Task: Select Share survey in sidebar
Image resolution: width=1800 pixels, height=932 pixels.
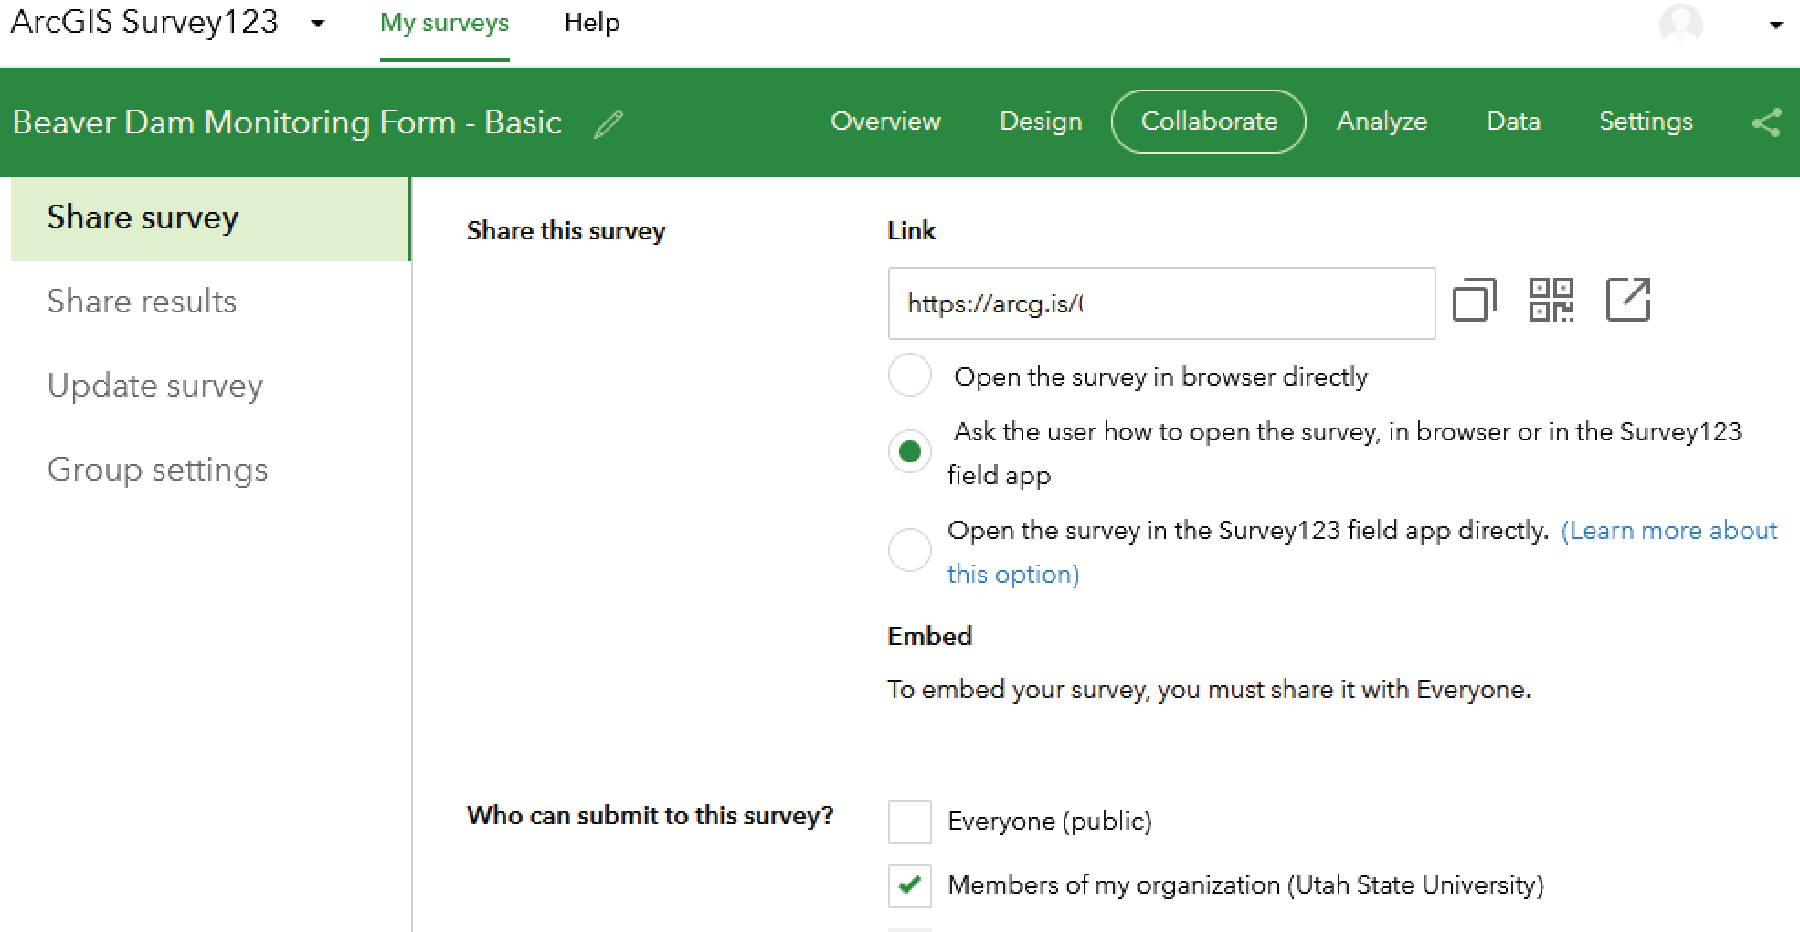Action: pyautogui.click(x=210, y=219)
